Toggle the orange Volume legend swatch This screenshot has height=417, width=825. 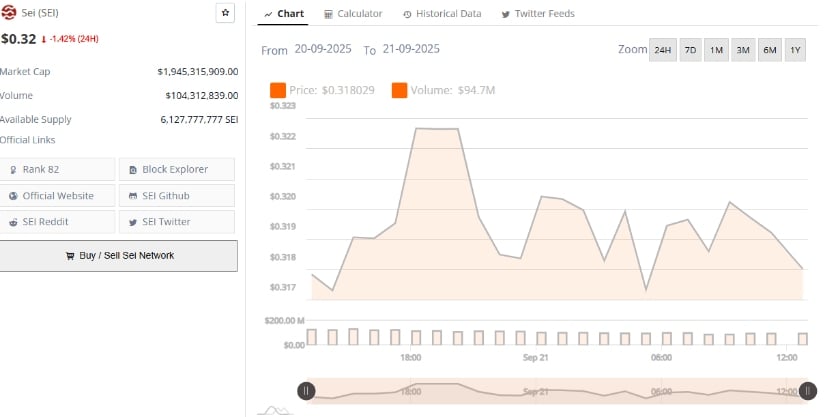coord(399,90)
